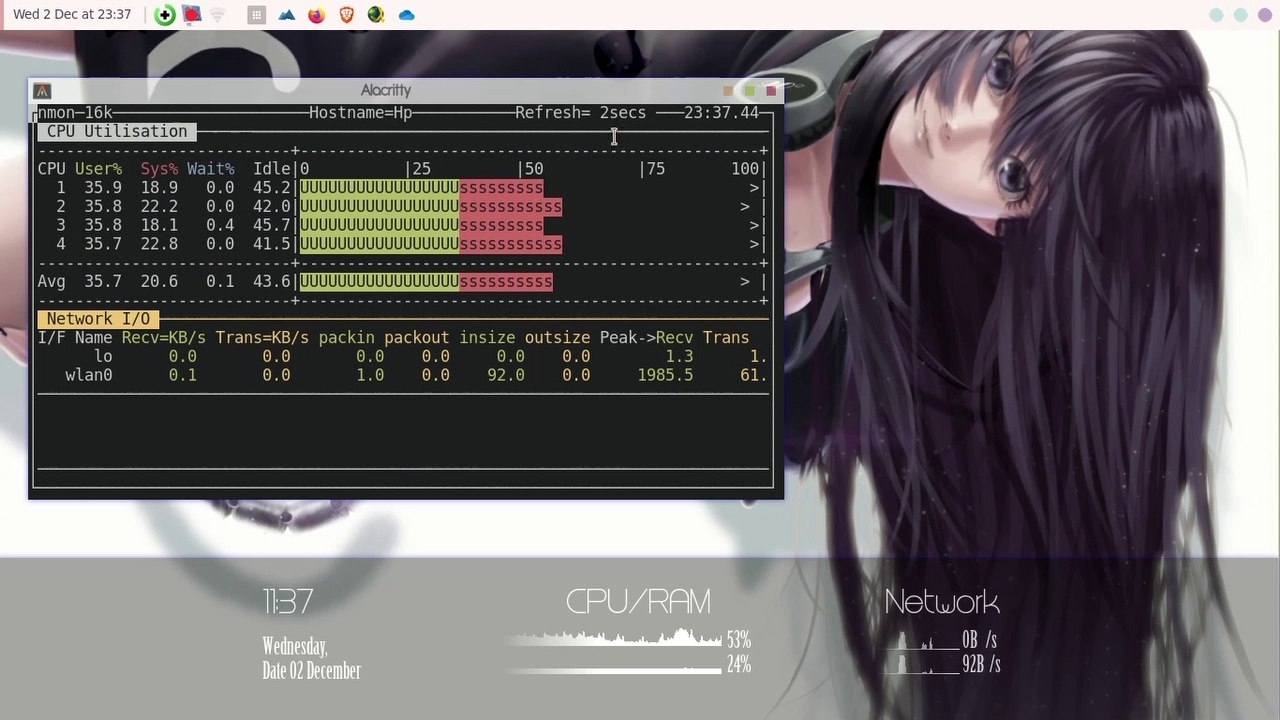Click the lo interface name
The height and width of the screenshot is (720, 1280).
103,357
